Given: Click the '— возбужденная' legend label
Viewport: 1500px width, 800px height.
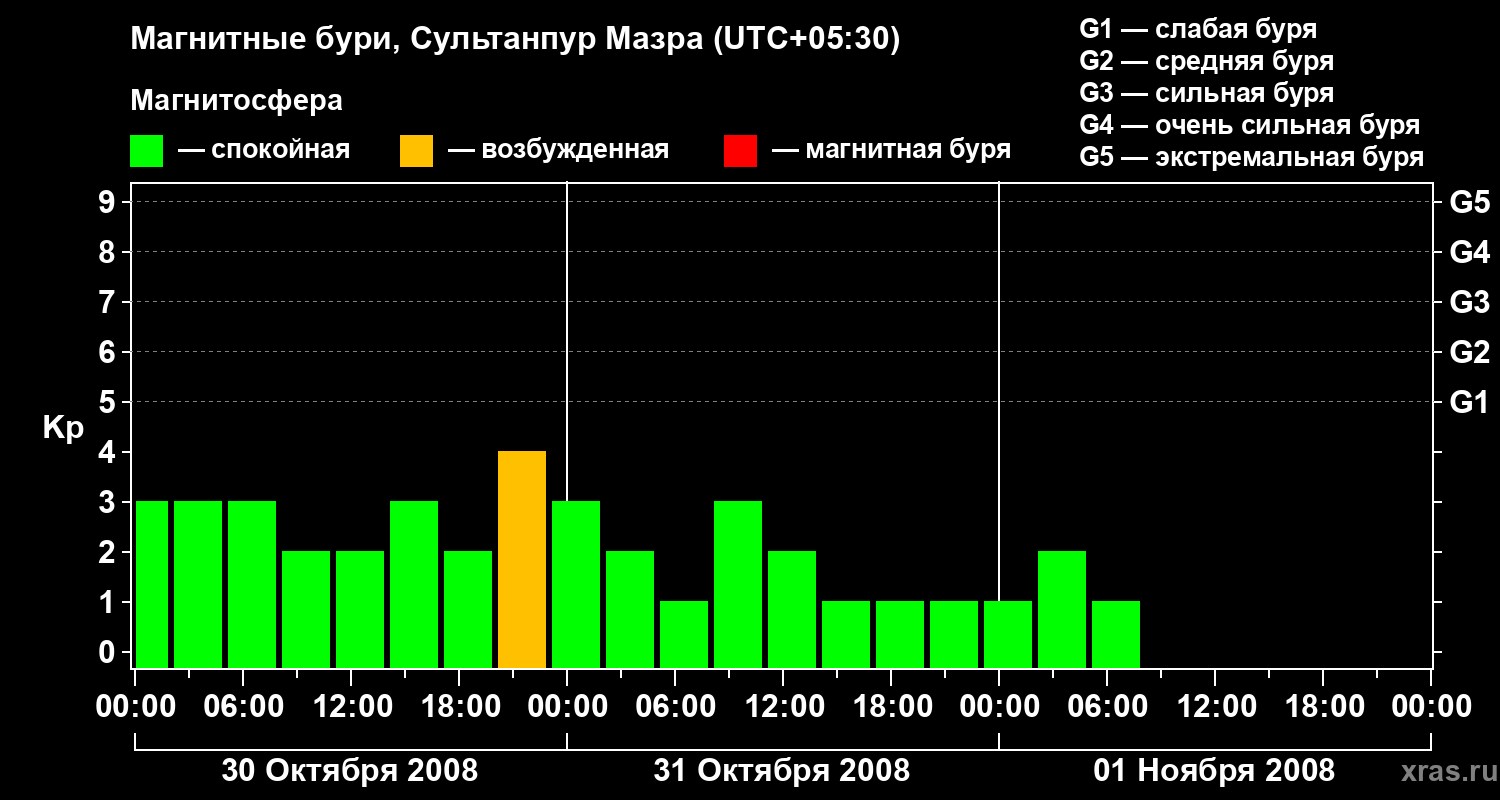Looking at the screenshot, I should 558,151.
